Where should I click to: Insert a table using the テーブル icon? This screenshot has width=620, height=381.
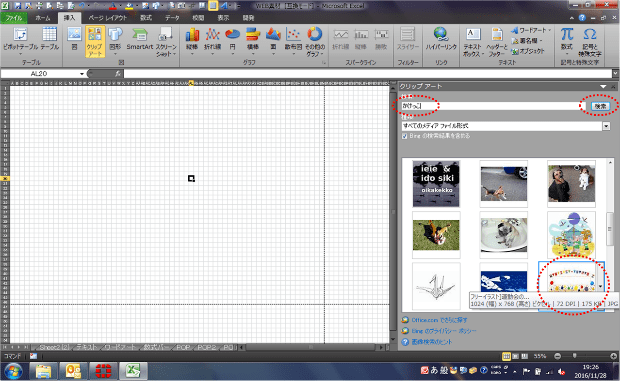(x=49, y=40)
